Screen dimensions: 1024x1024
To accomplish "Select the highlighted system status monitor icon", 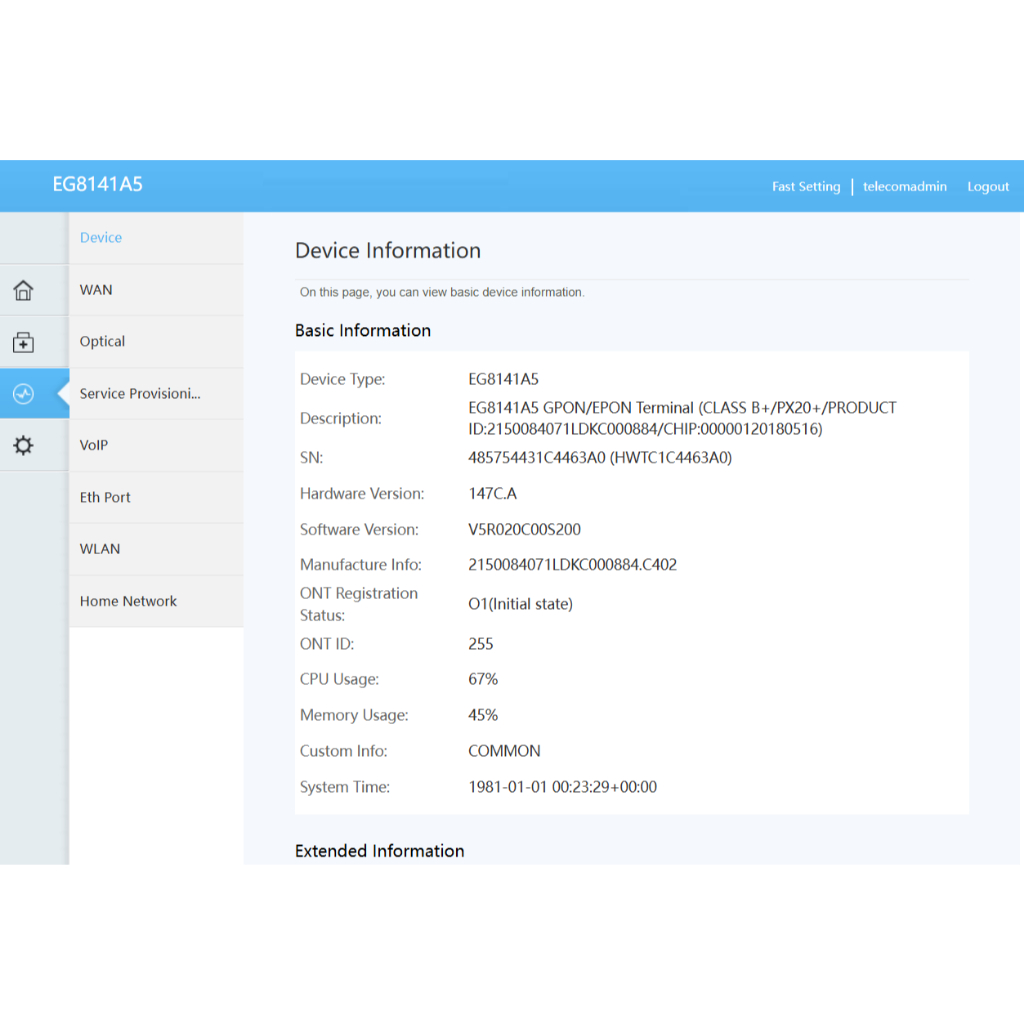I will point(23,394).
